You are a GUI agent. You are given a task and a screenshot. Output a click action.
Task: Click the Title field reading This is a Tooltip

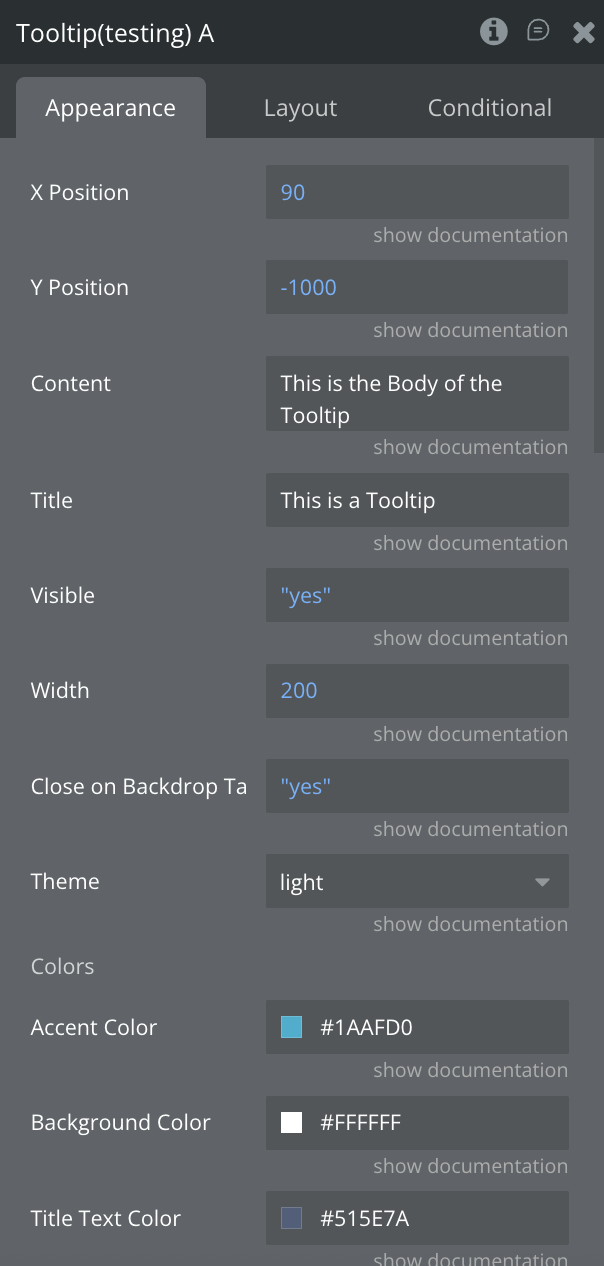tap(416, 500)
